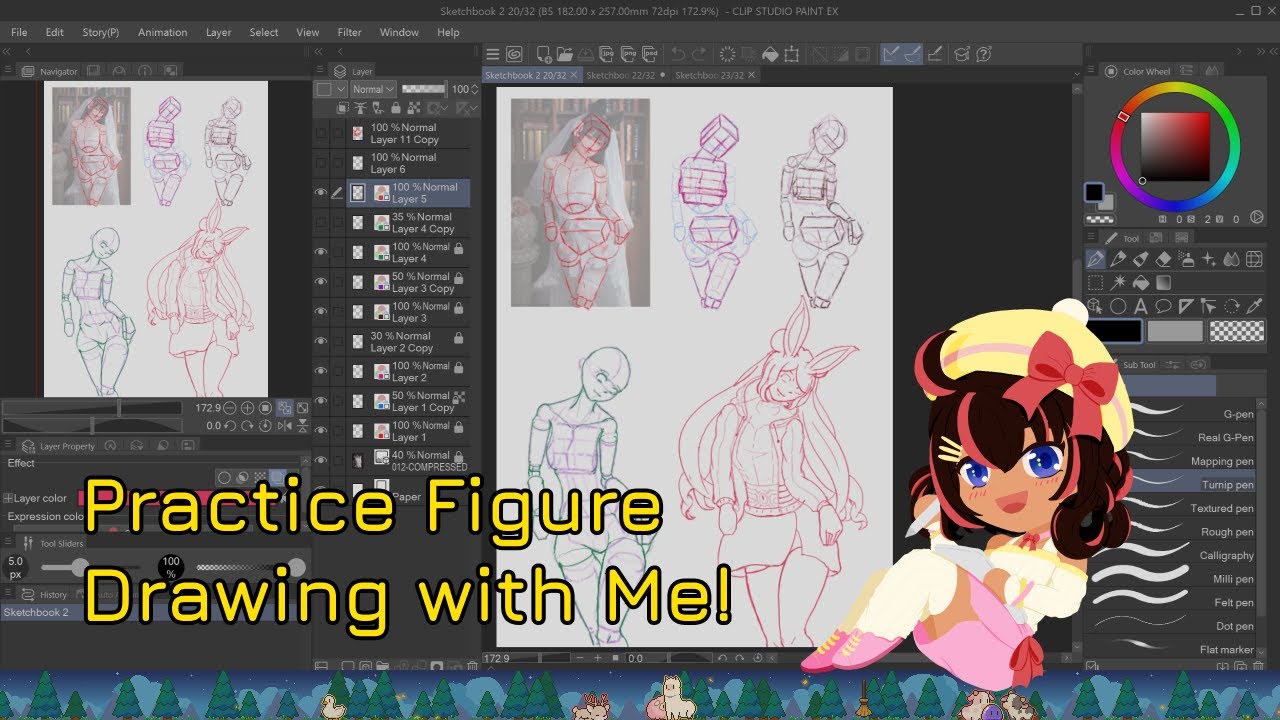Hide Layer 5 visibility eye

[321, 193]
